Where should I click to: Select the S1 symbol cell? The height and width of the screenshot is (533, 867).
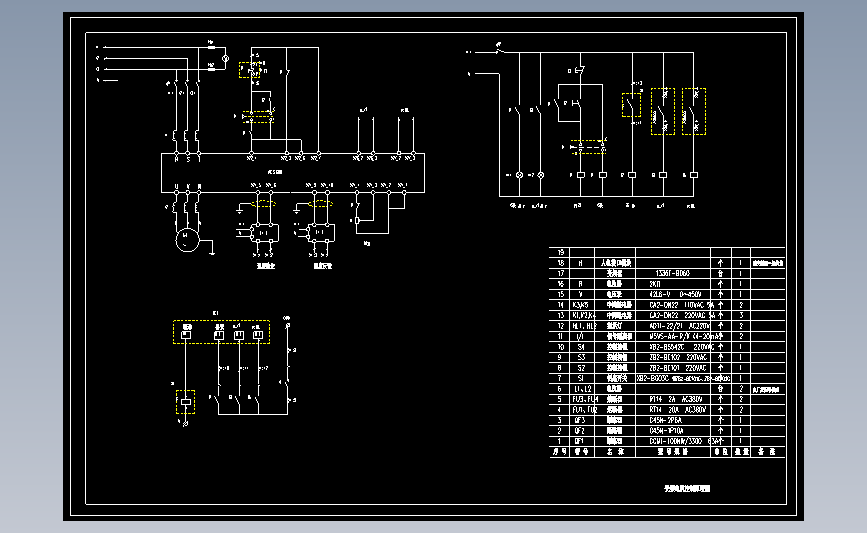[x=581, y=378]
